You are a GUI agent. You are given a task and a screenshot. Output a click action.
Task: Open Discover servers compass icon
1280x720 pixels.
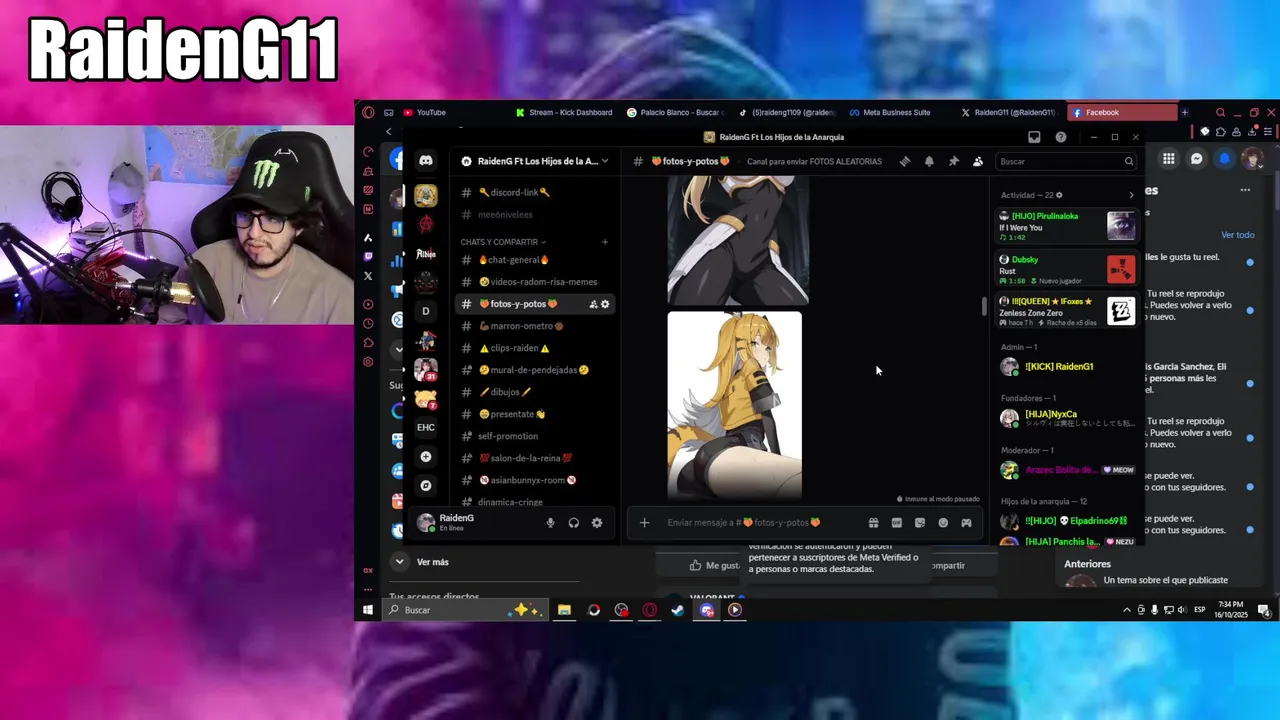tap(426, 486)
